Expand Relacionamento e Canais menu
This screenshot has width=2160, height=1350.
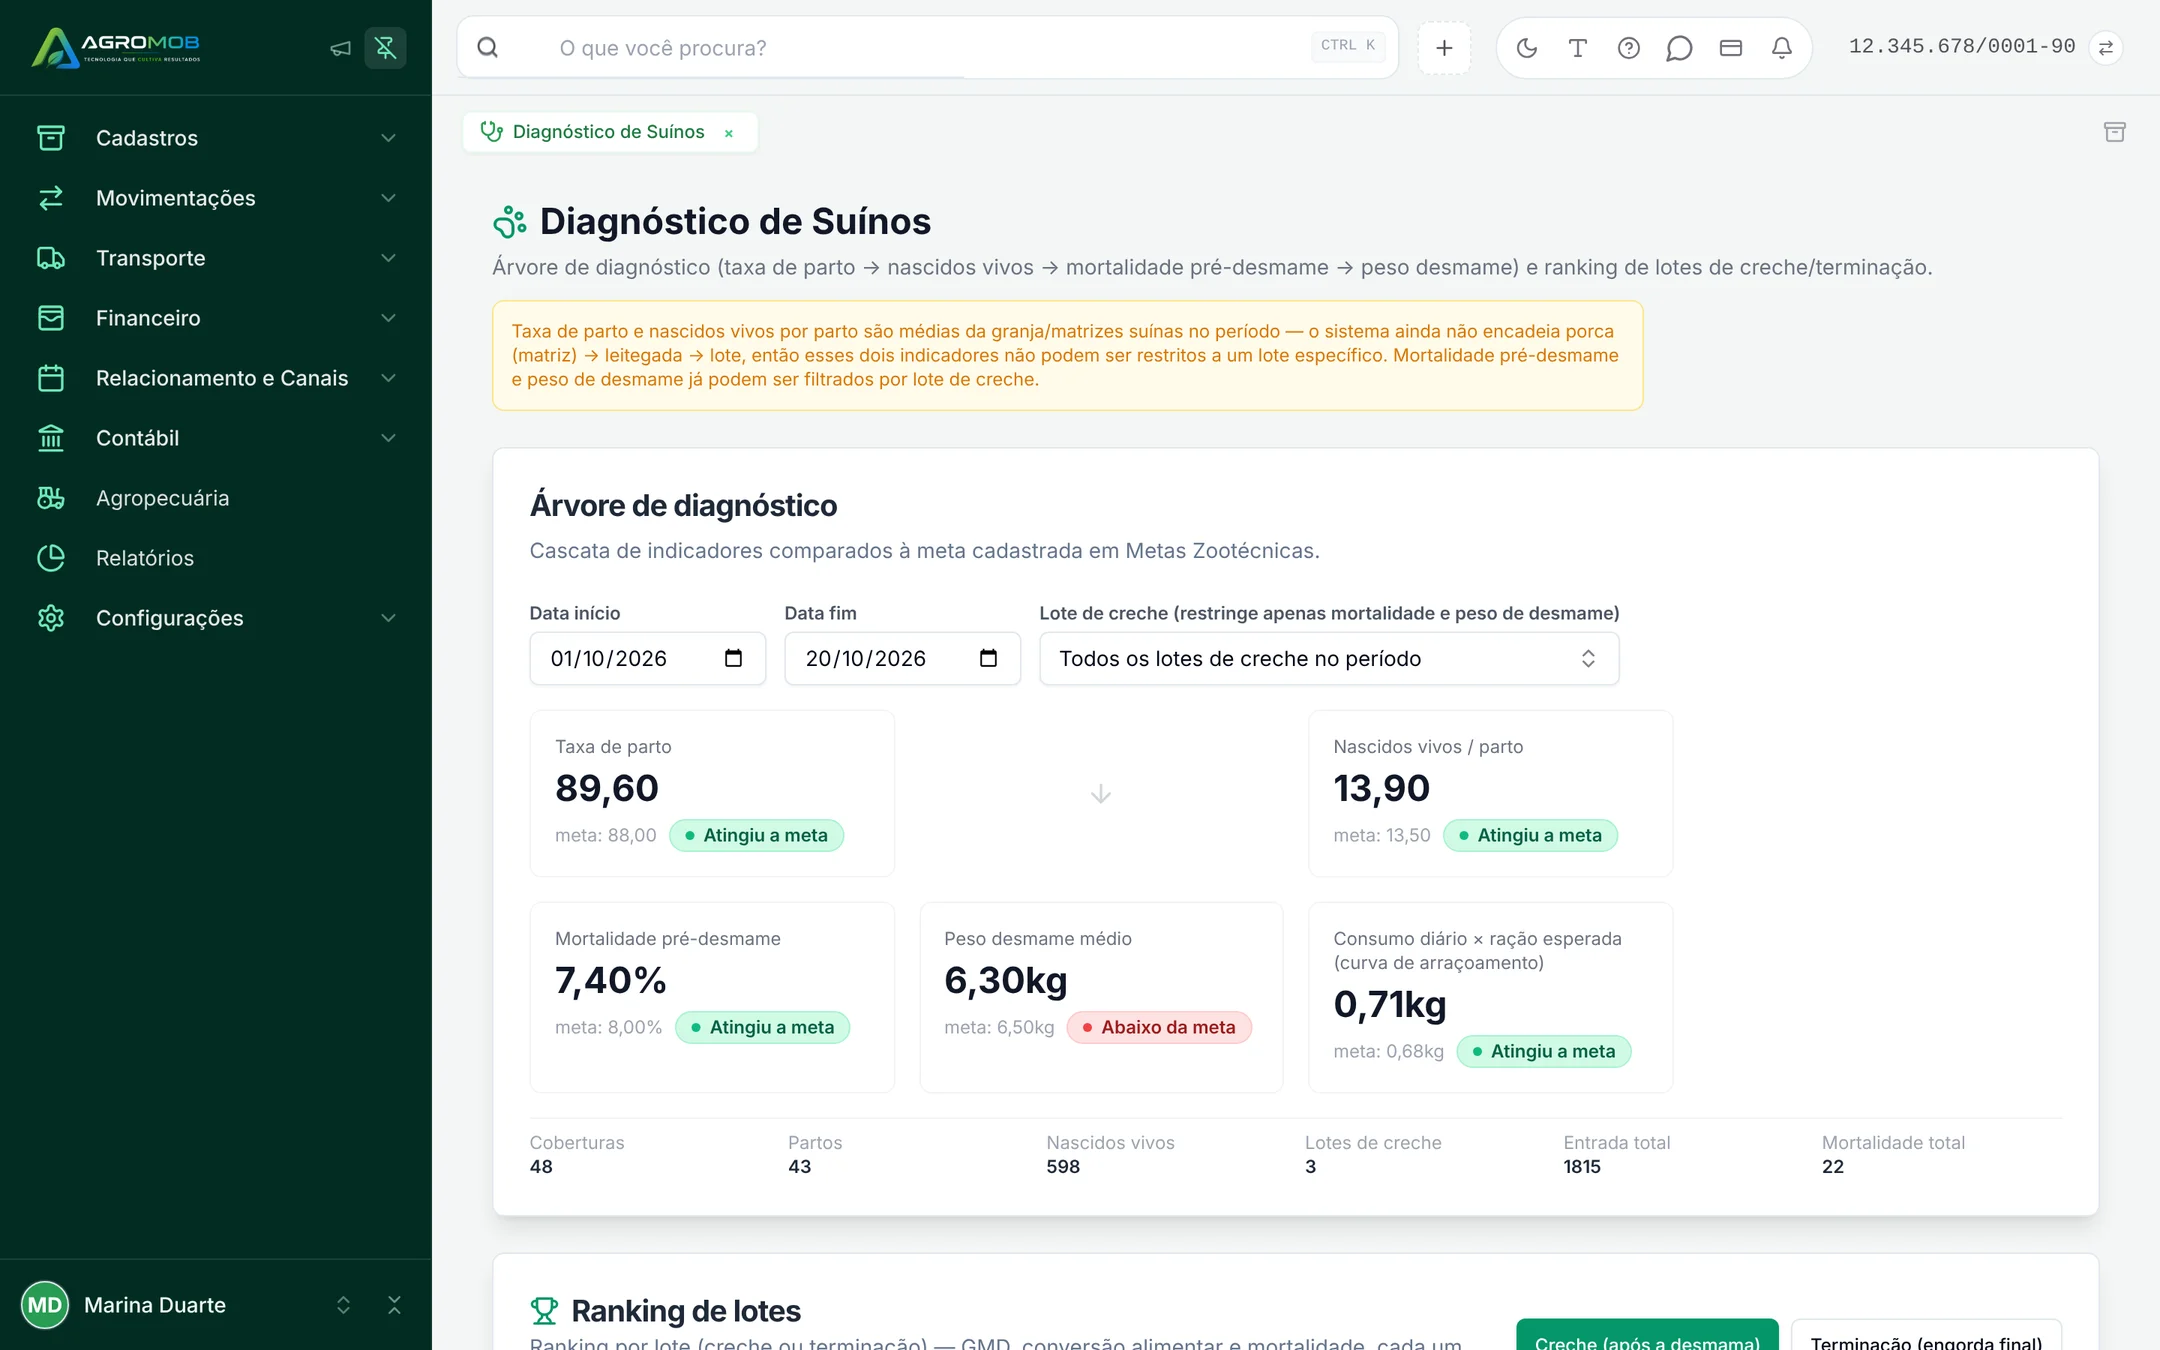(216, 378)
